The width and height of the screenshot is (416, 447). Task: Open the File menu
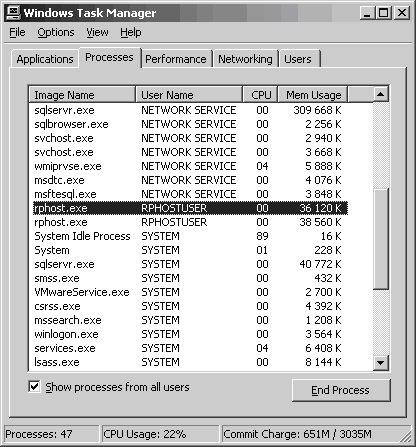click(x=17, y=32)
